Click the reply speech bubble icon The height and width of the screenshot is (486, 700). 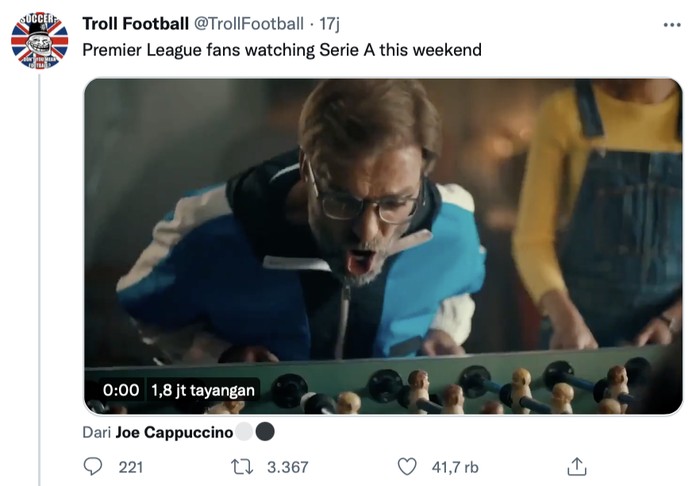click(93, 466)
